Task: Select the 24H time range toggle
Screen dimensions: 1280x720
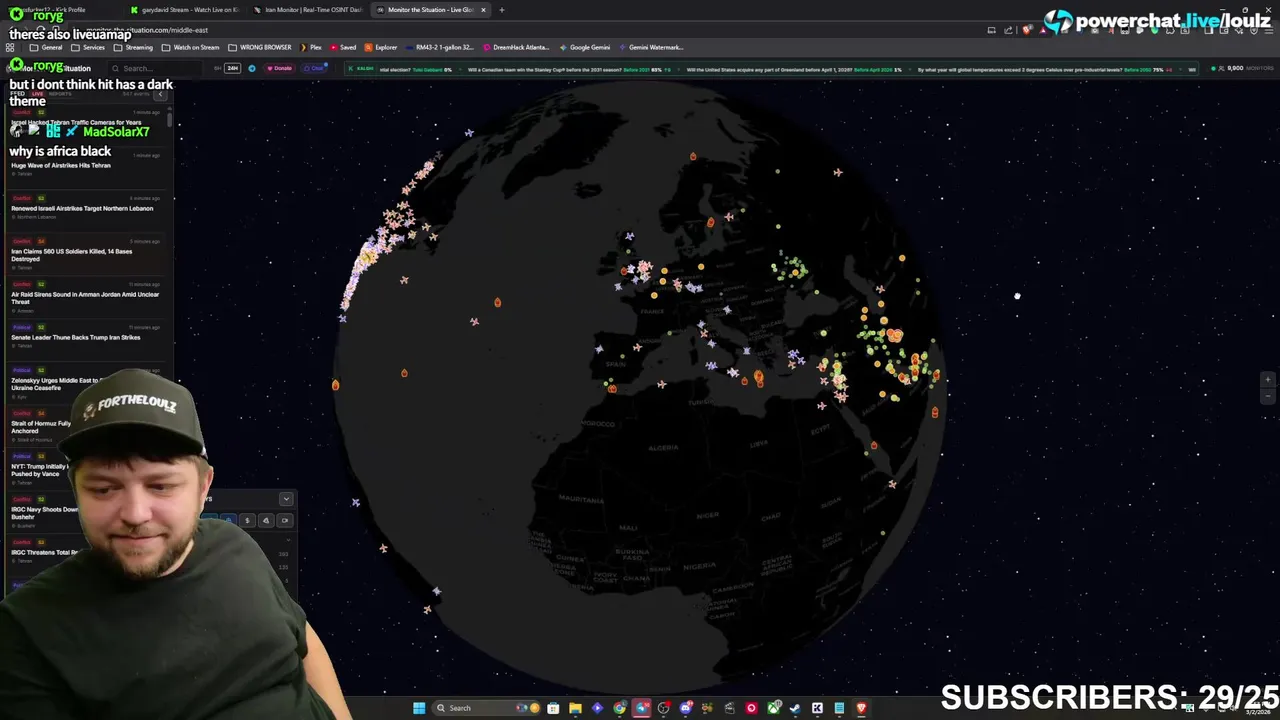Action: (232, 68)
